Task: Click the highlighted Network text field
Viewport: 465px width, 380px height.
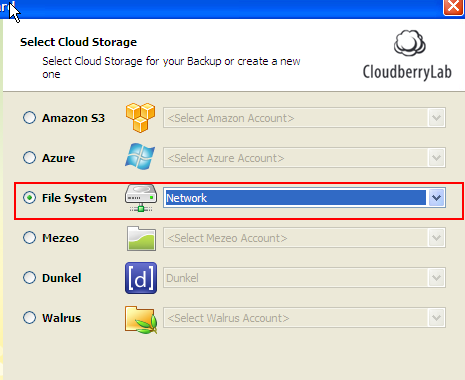Action: (296, 198)
